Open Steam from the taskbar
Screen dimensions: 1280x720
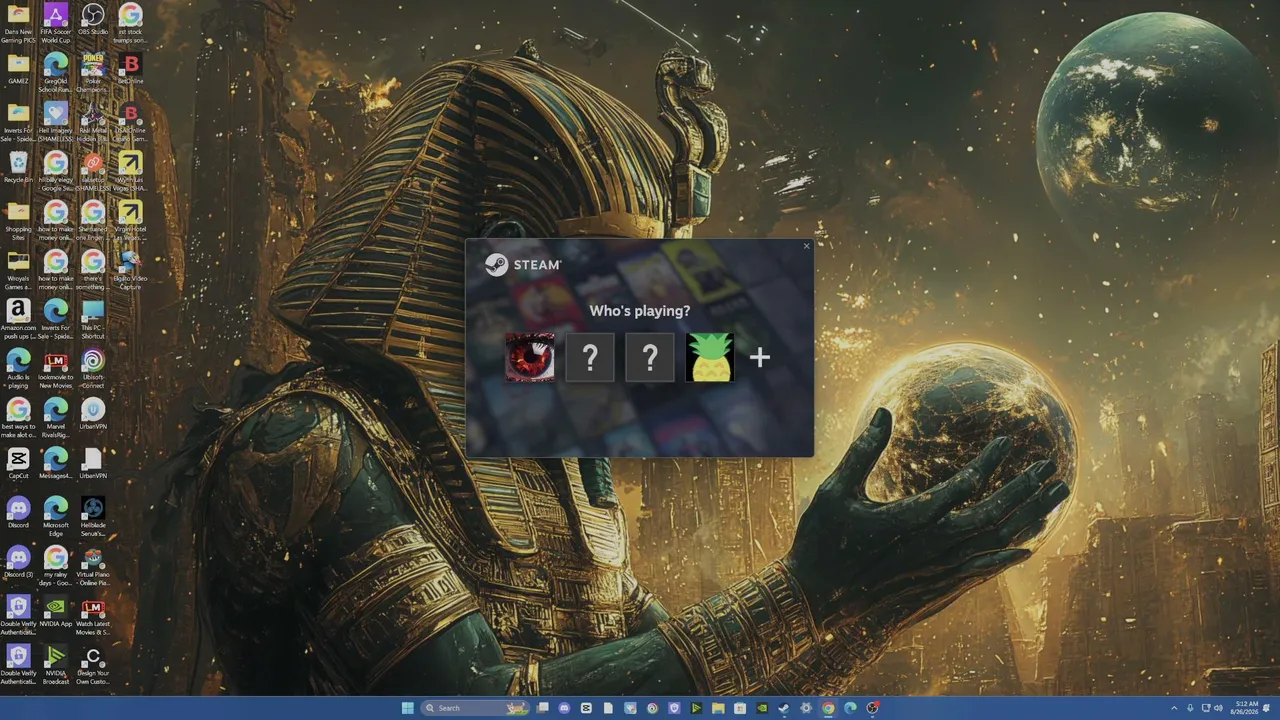pyautogui.click(x=784, y=708)
